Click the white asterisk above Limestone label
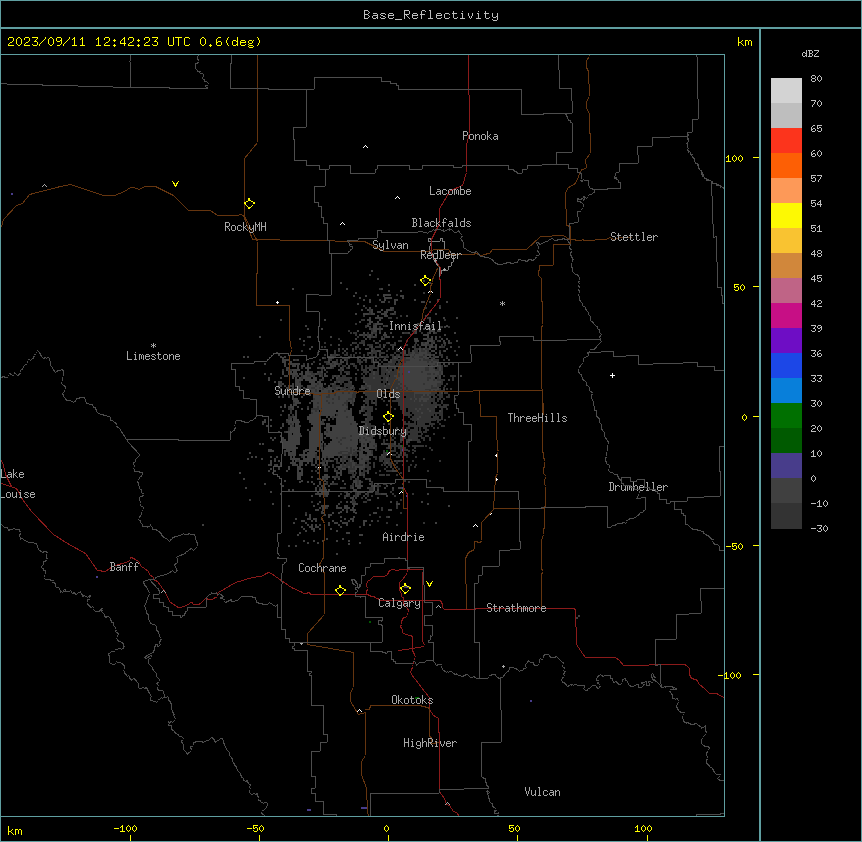Viewport: 862px width, 842px height. click(153, 346)
